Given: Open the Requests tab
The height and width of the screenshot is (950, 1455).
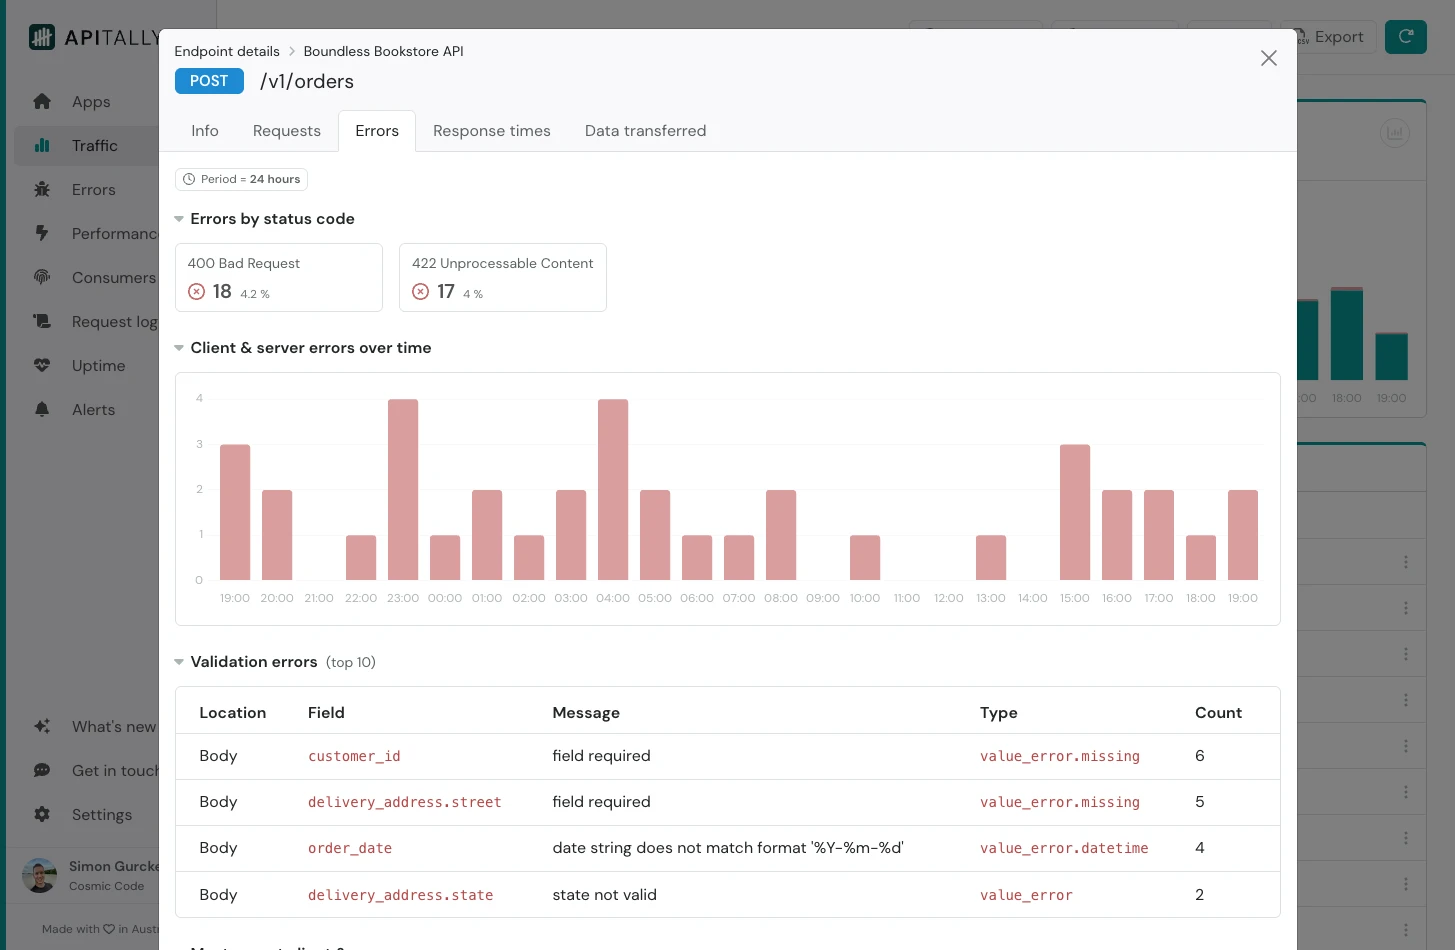Looking at the screenshot, I should [x=286, y=131].
